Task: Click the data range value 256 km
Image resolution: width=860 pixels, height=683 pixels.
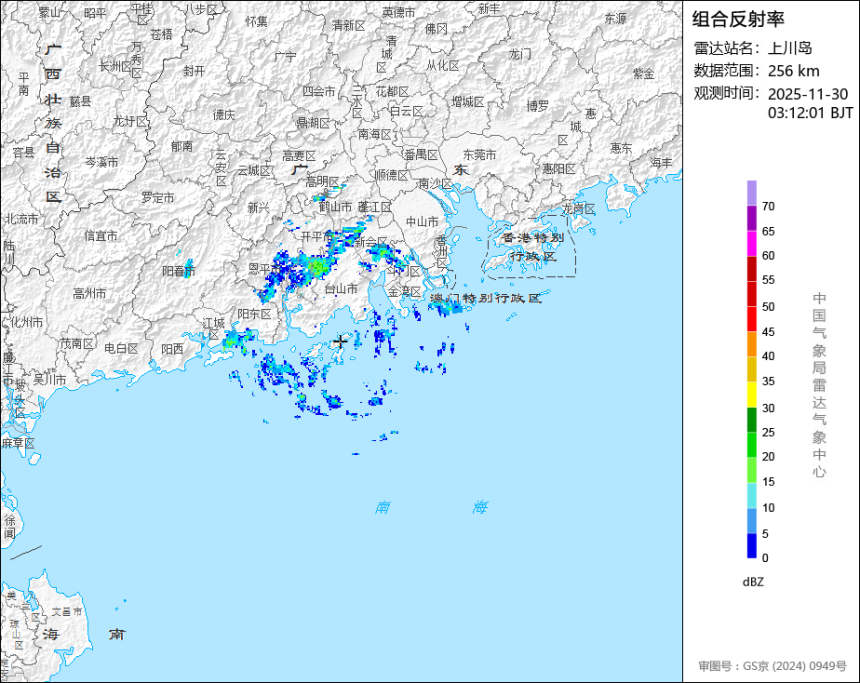Action: tap(794, 71)
